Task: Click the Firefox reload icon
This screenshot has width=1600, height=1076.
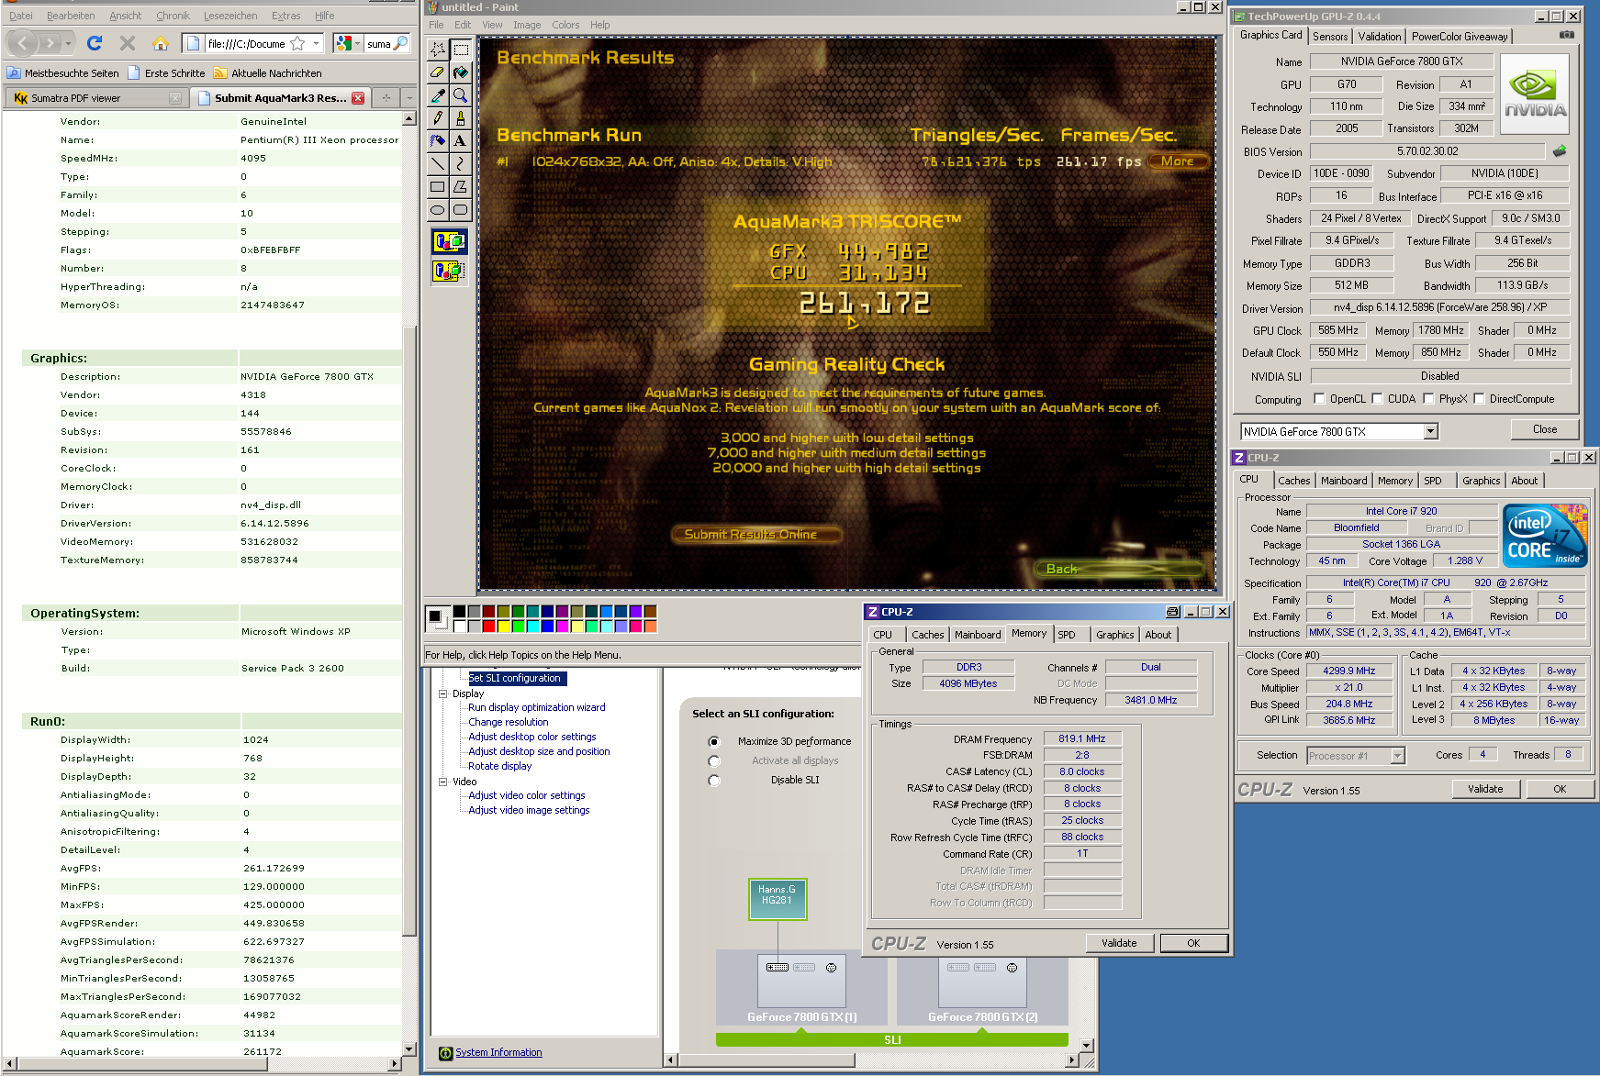Action: (x=95, y=43)
